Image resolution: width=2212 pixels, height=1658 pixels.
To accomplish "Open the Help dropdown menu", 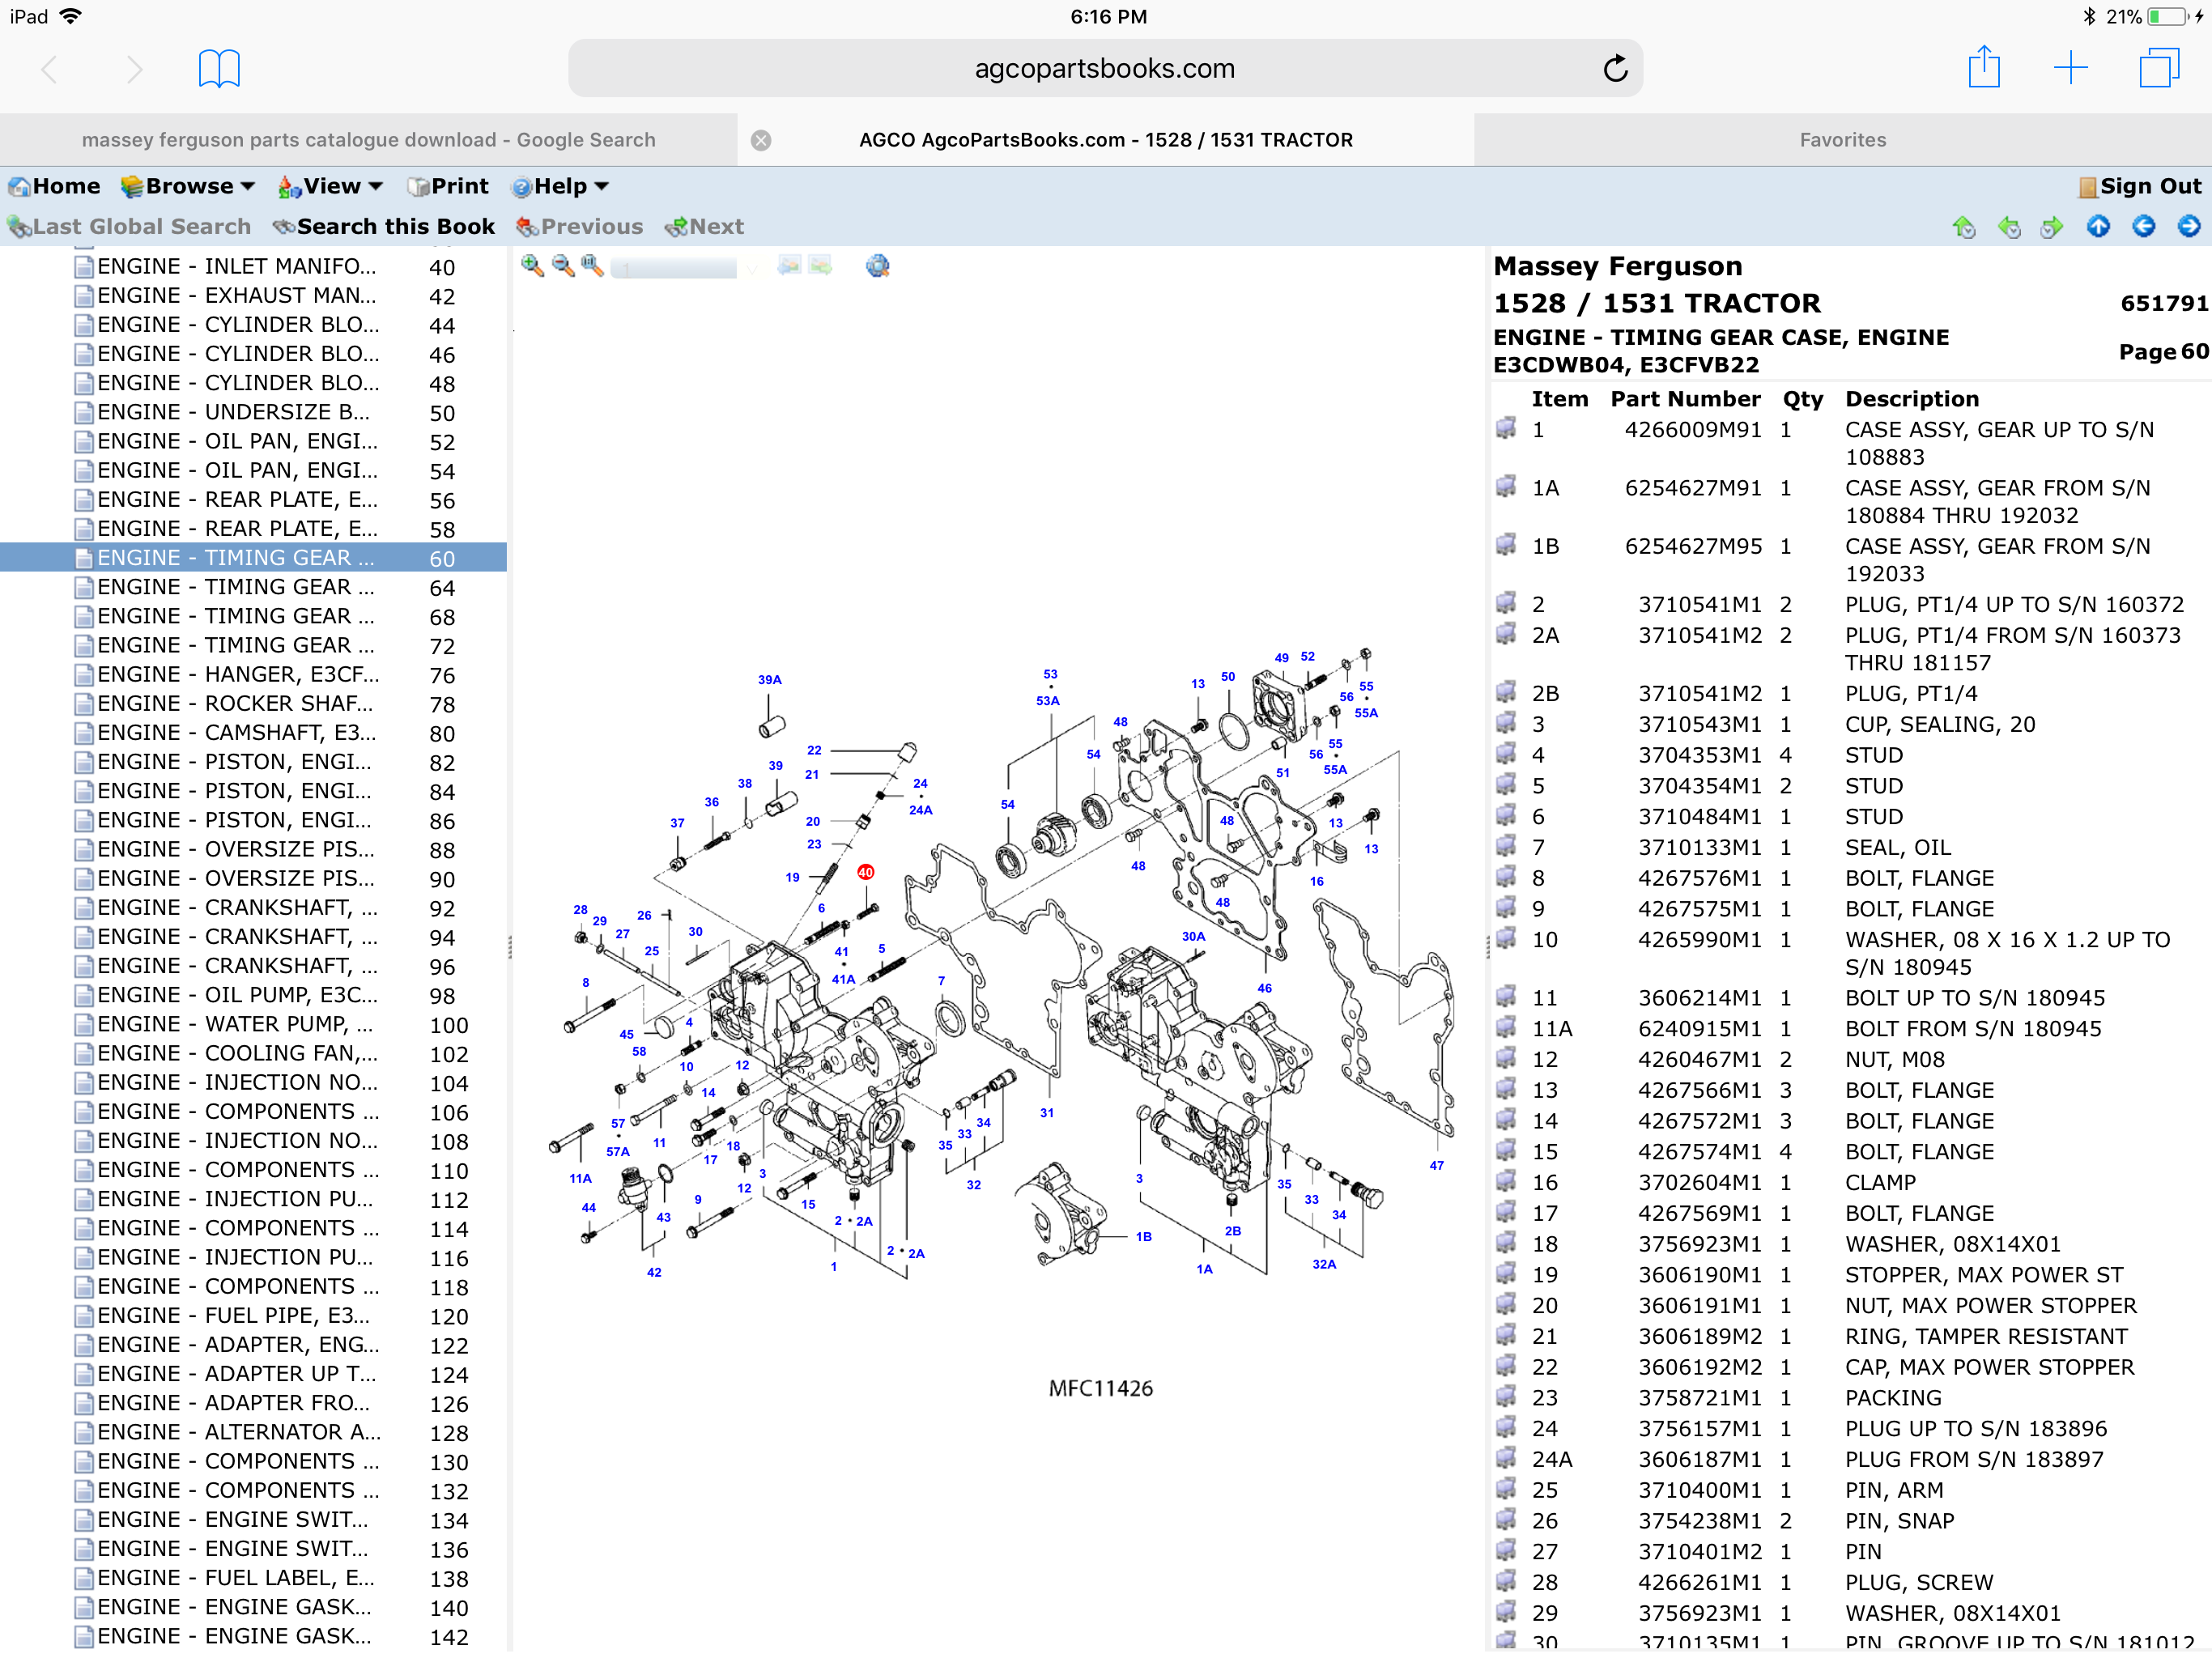I will (x=560, y=186).
